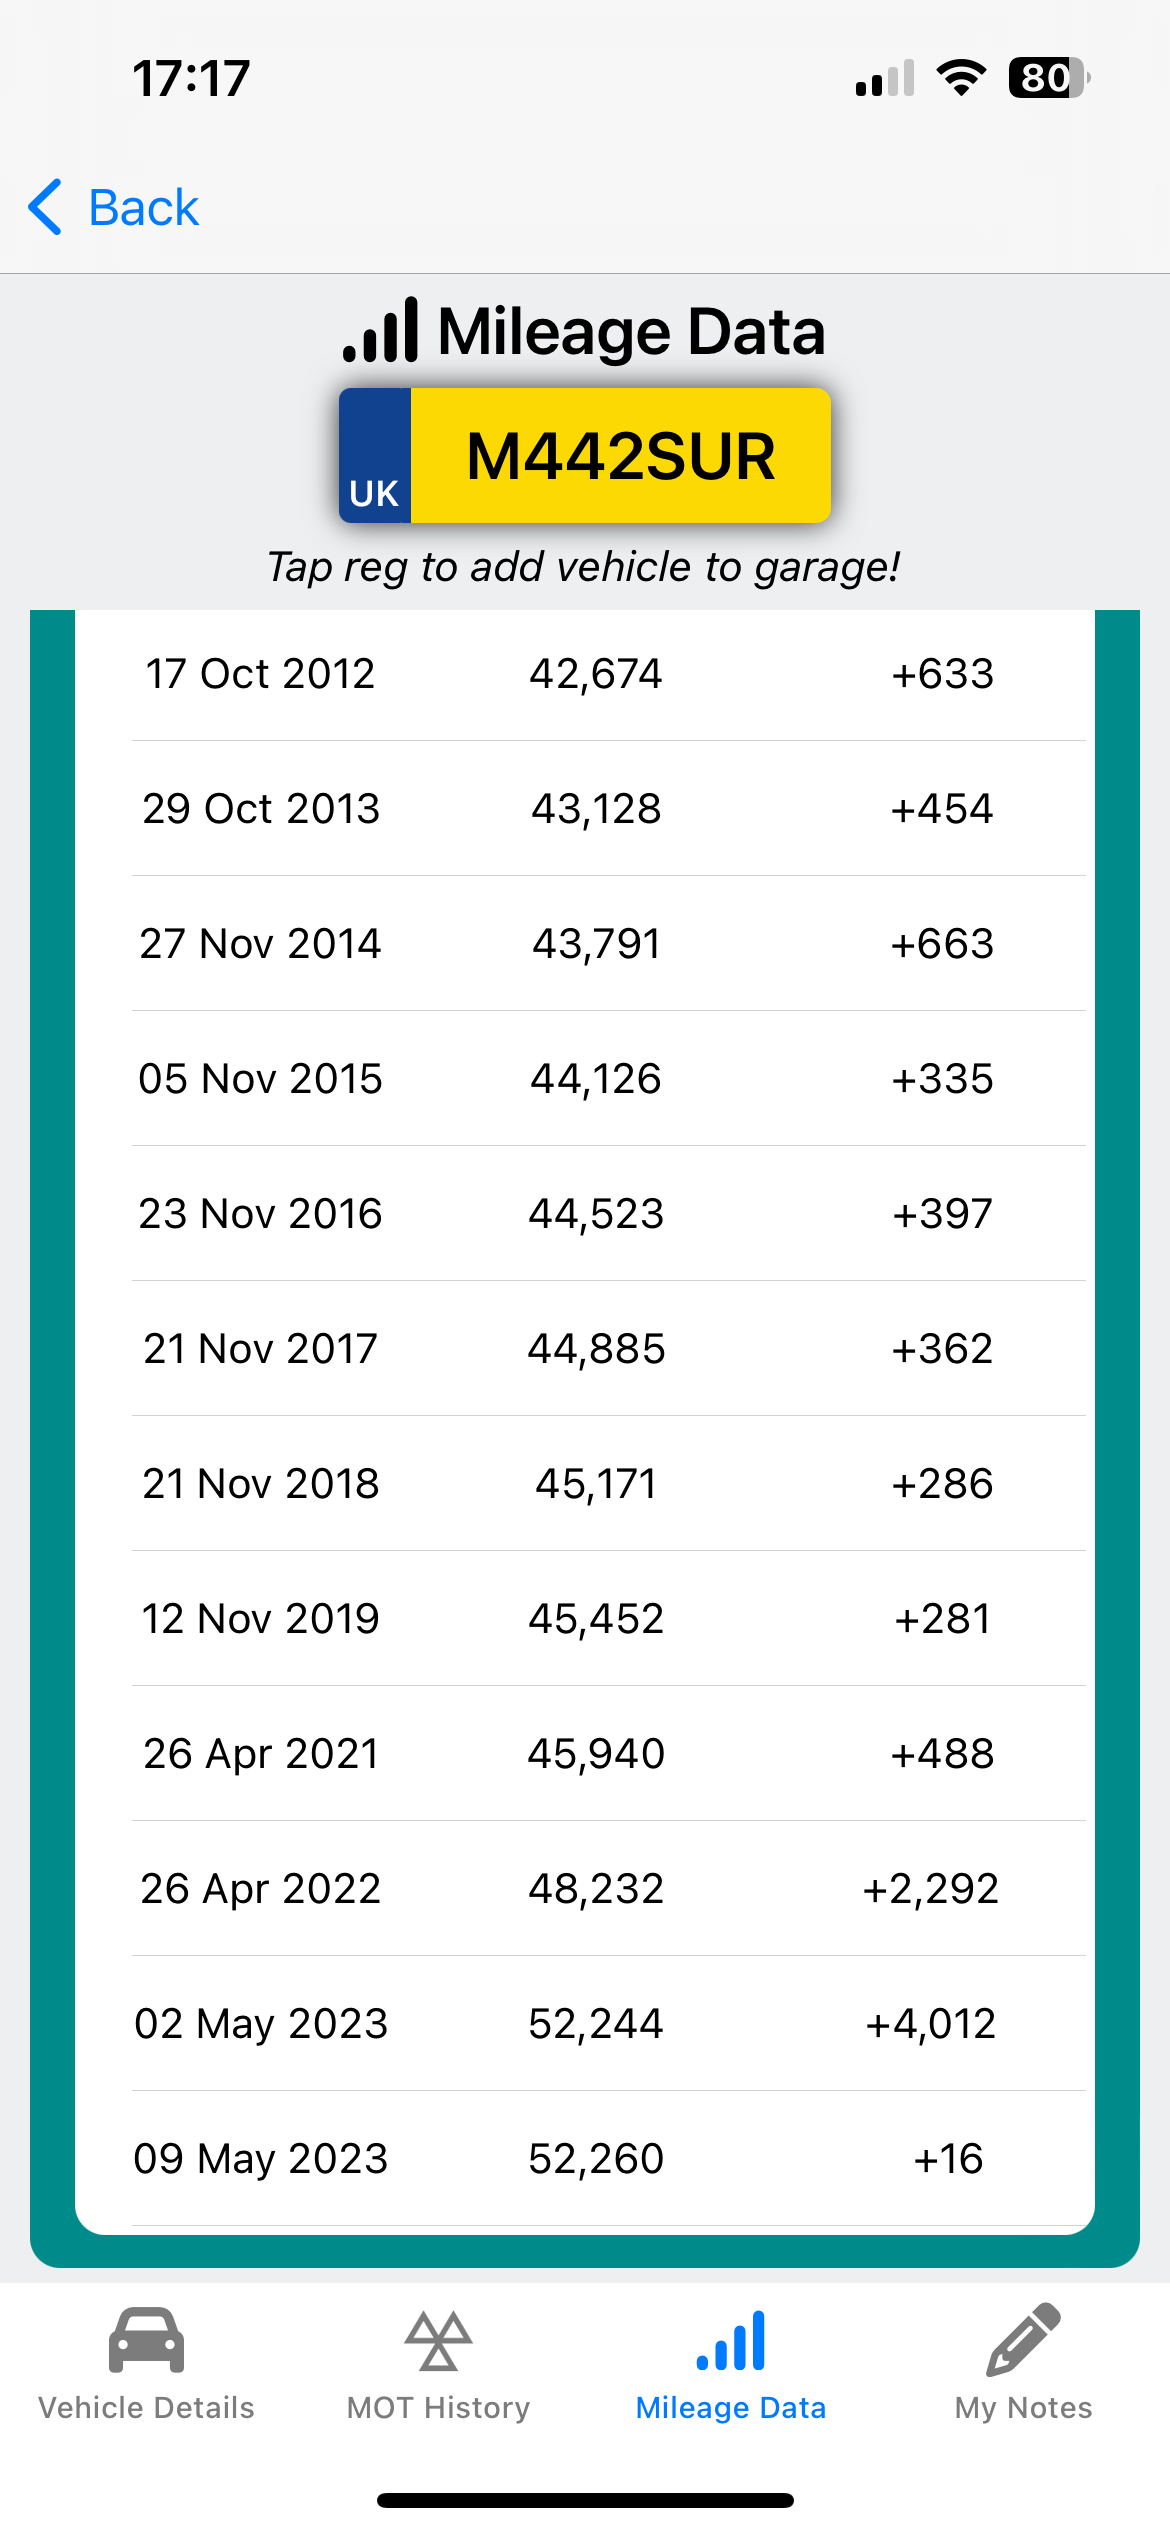This screenshot has width=1170, height=2532.
Task: Tap the 52,260 mileage reading
Action: tap(596, 2159)
